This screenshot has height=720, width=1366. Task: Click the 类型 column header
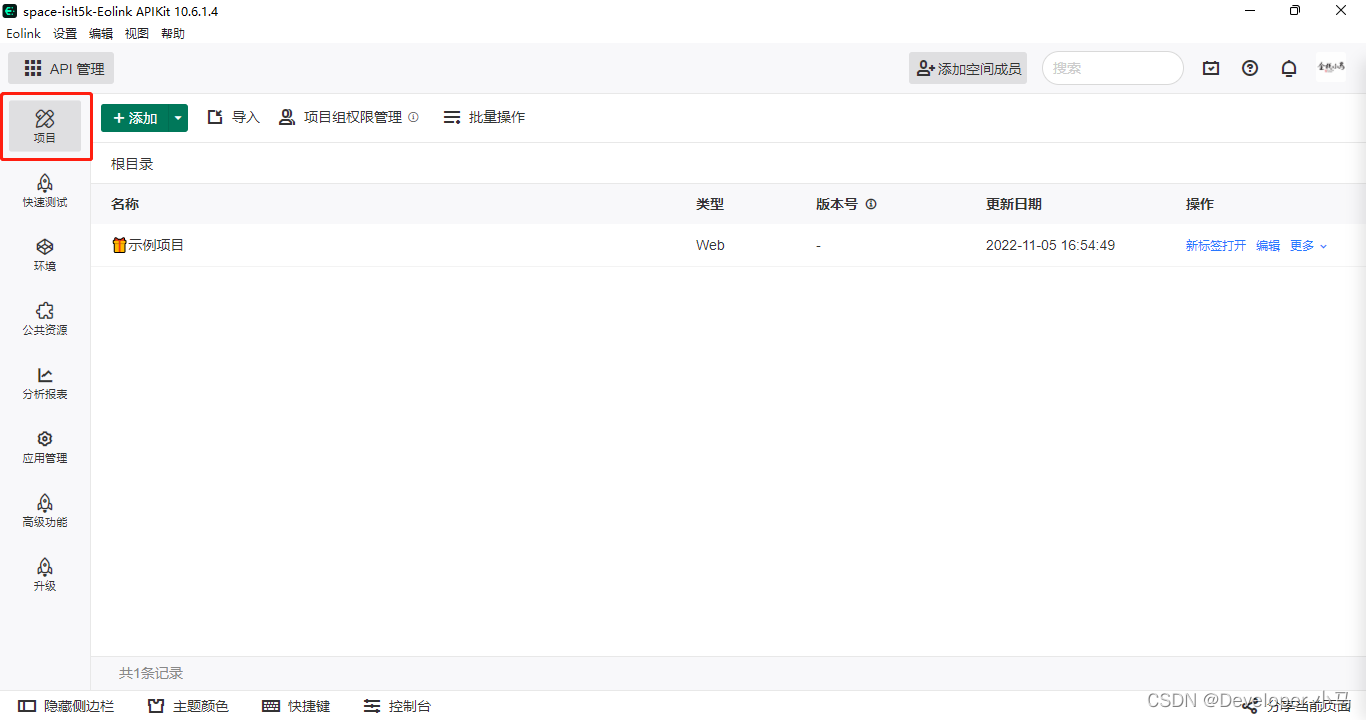710,204
